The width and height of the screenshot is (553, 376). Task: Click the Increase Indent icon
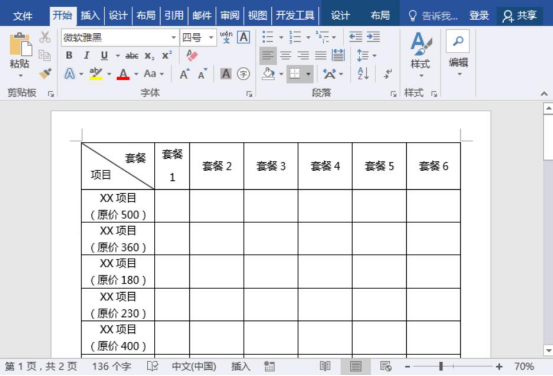373,37
